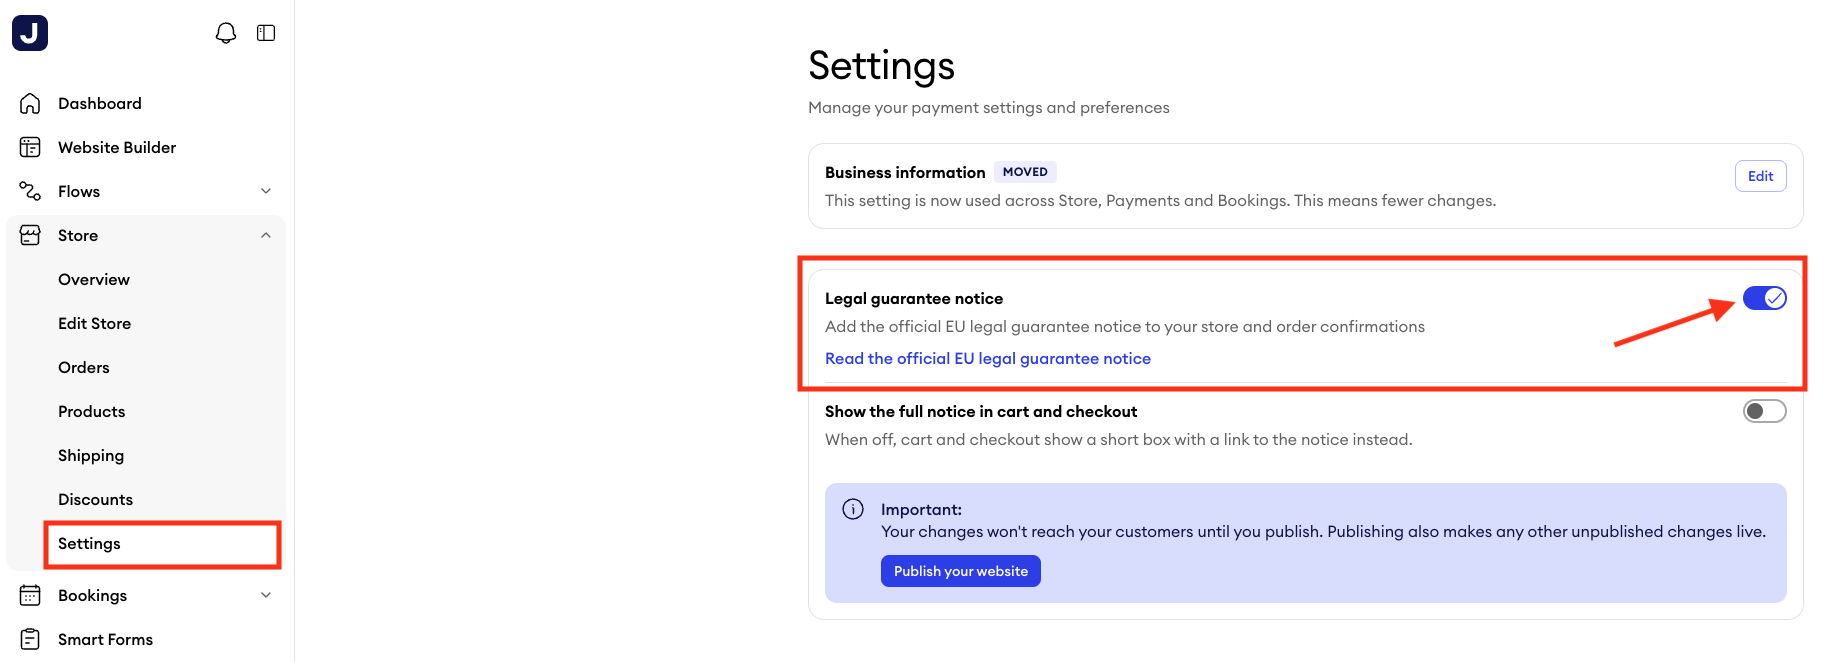Click the Store shop icon
Image resolution: width=1847 pixels, height=662 pixels.
pos(30,235)
